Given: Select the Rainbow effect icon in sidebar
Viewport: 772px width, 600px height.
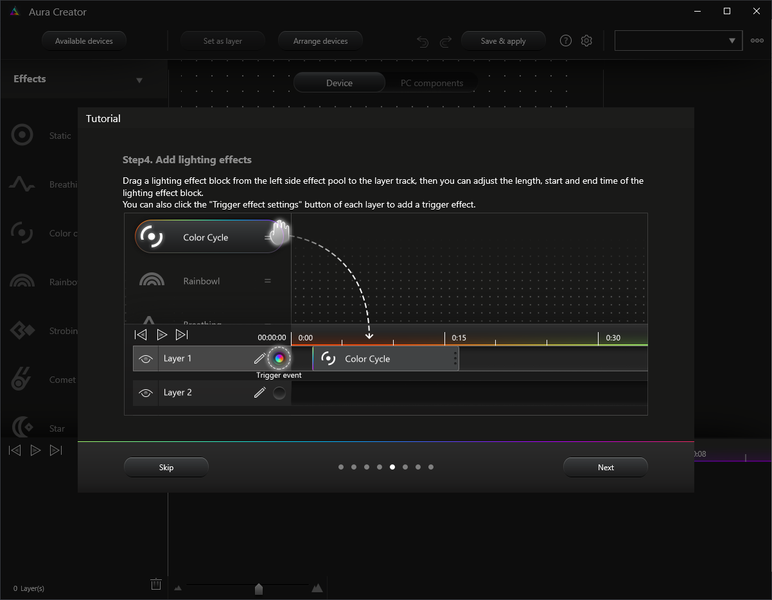Looking at the screenshot, I should 22,281.
